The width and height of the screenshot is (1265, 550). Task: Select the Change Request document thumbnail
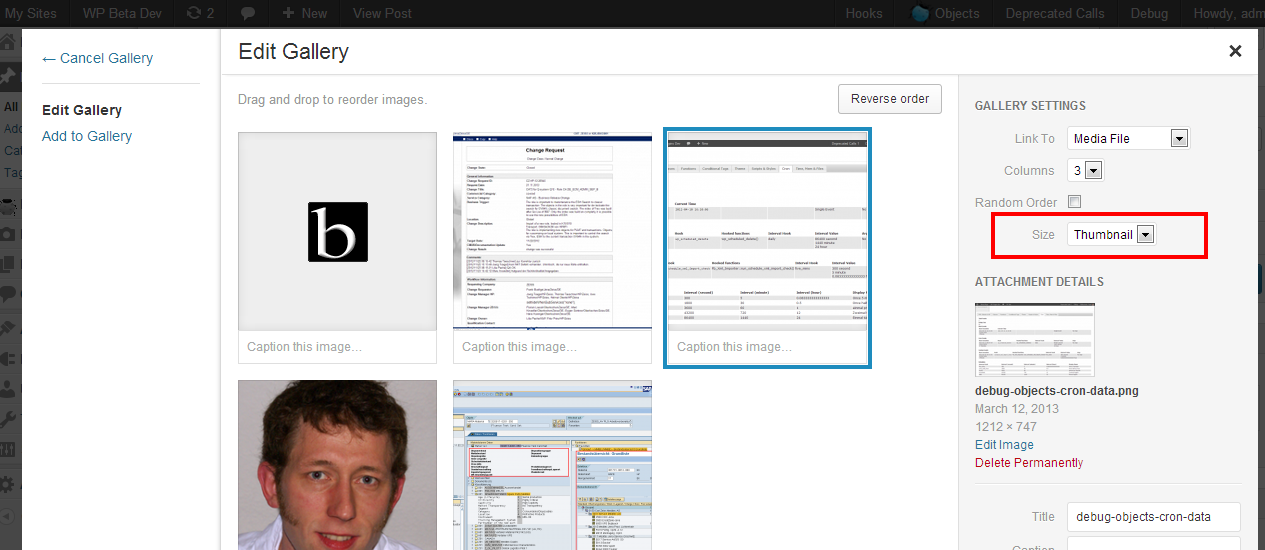[x=552, y=231]
